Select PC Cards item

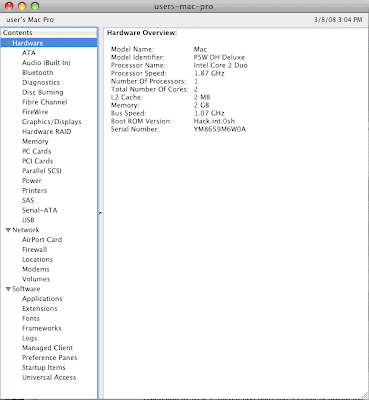pyautogui.click(x=36, y=151)
